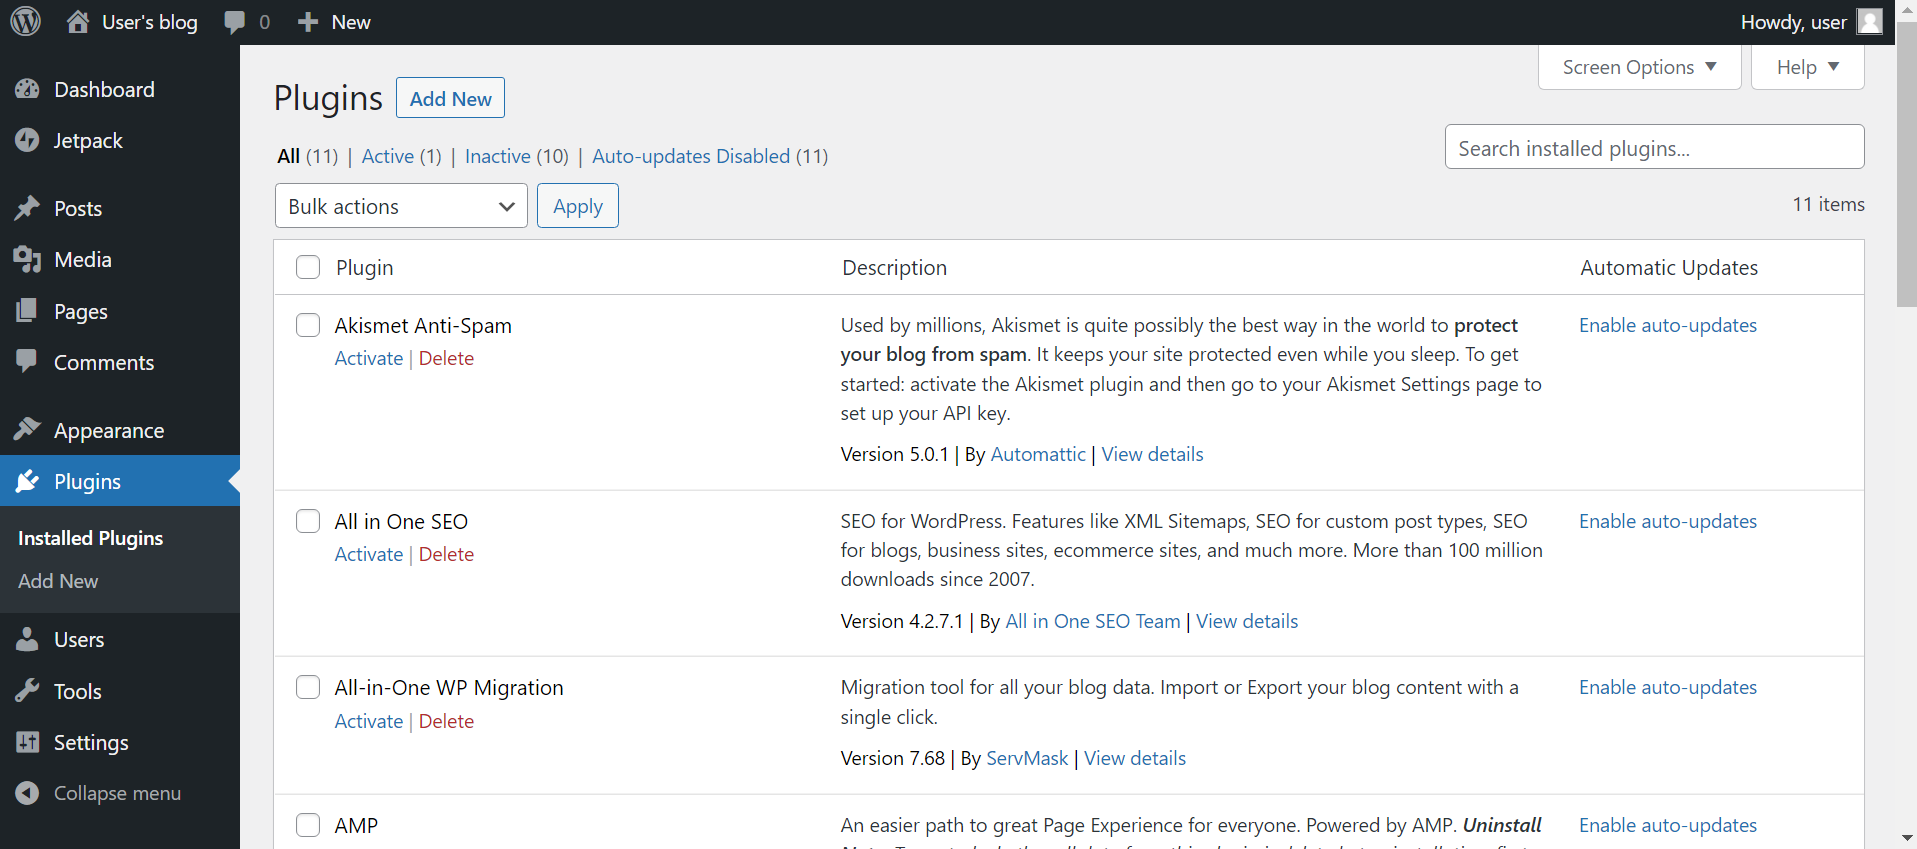Open the comments bubble icon in admin bar
Viewport: 1917px width, 849px height.
click(235, 22)
